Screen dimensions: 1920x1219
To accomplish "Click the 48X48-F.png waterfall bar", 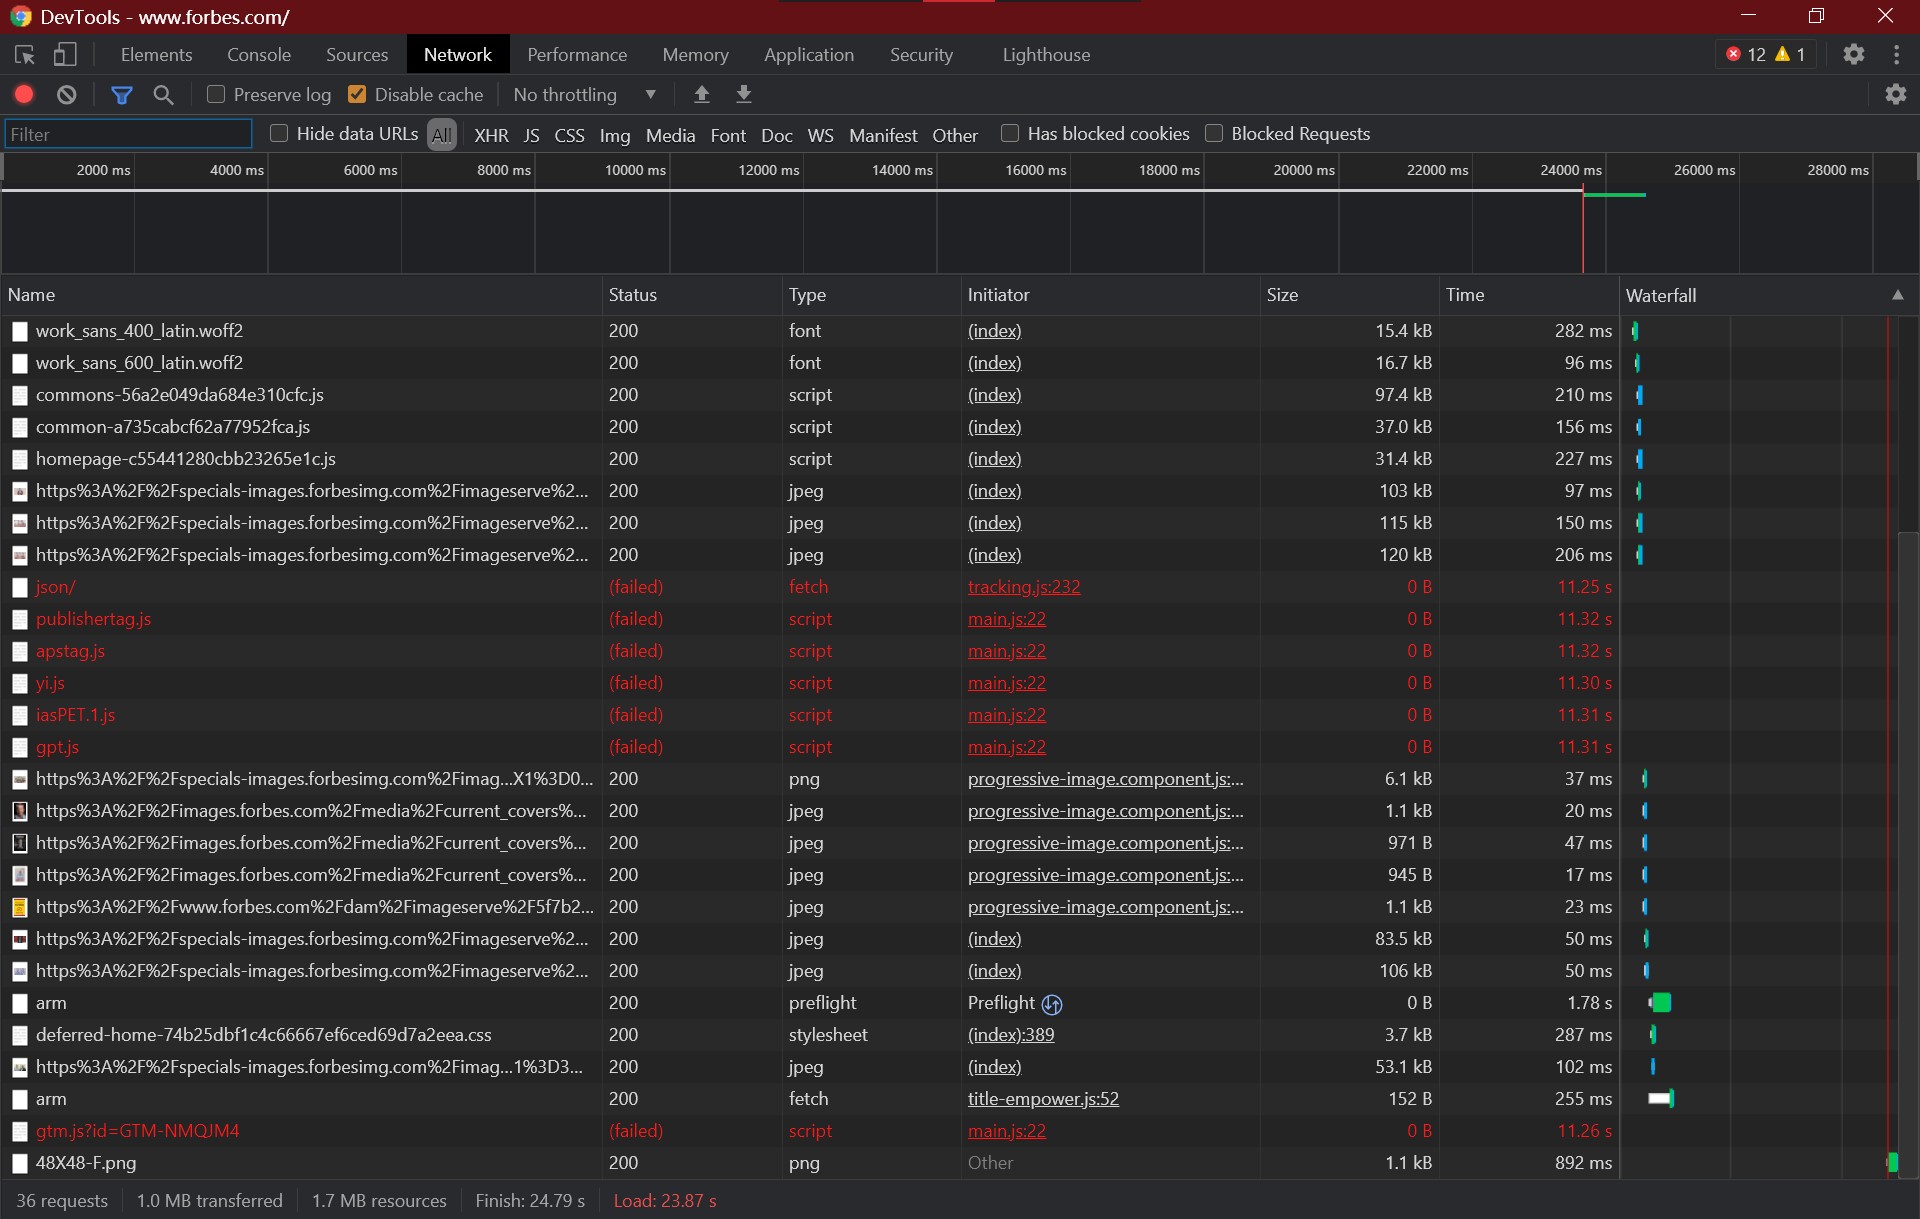I will click(x=1892, y=1163).
